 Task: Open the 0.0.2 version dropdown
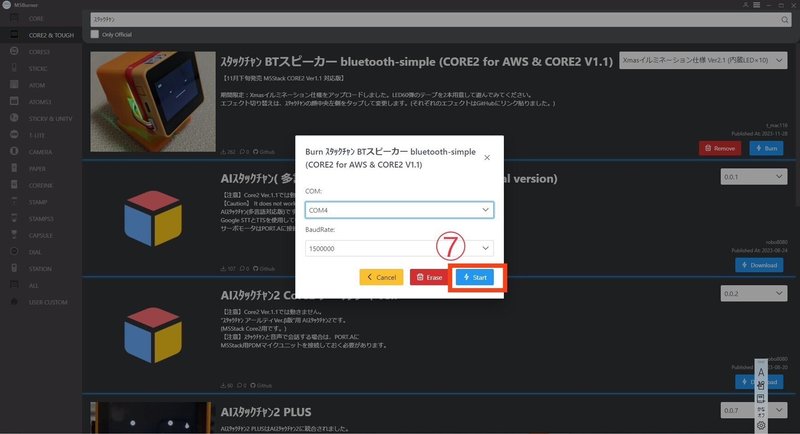tap(754, 294)
